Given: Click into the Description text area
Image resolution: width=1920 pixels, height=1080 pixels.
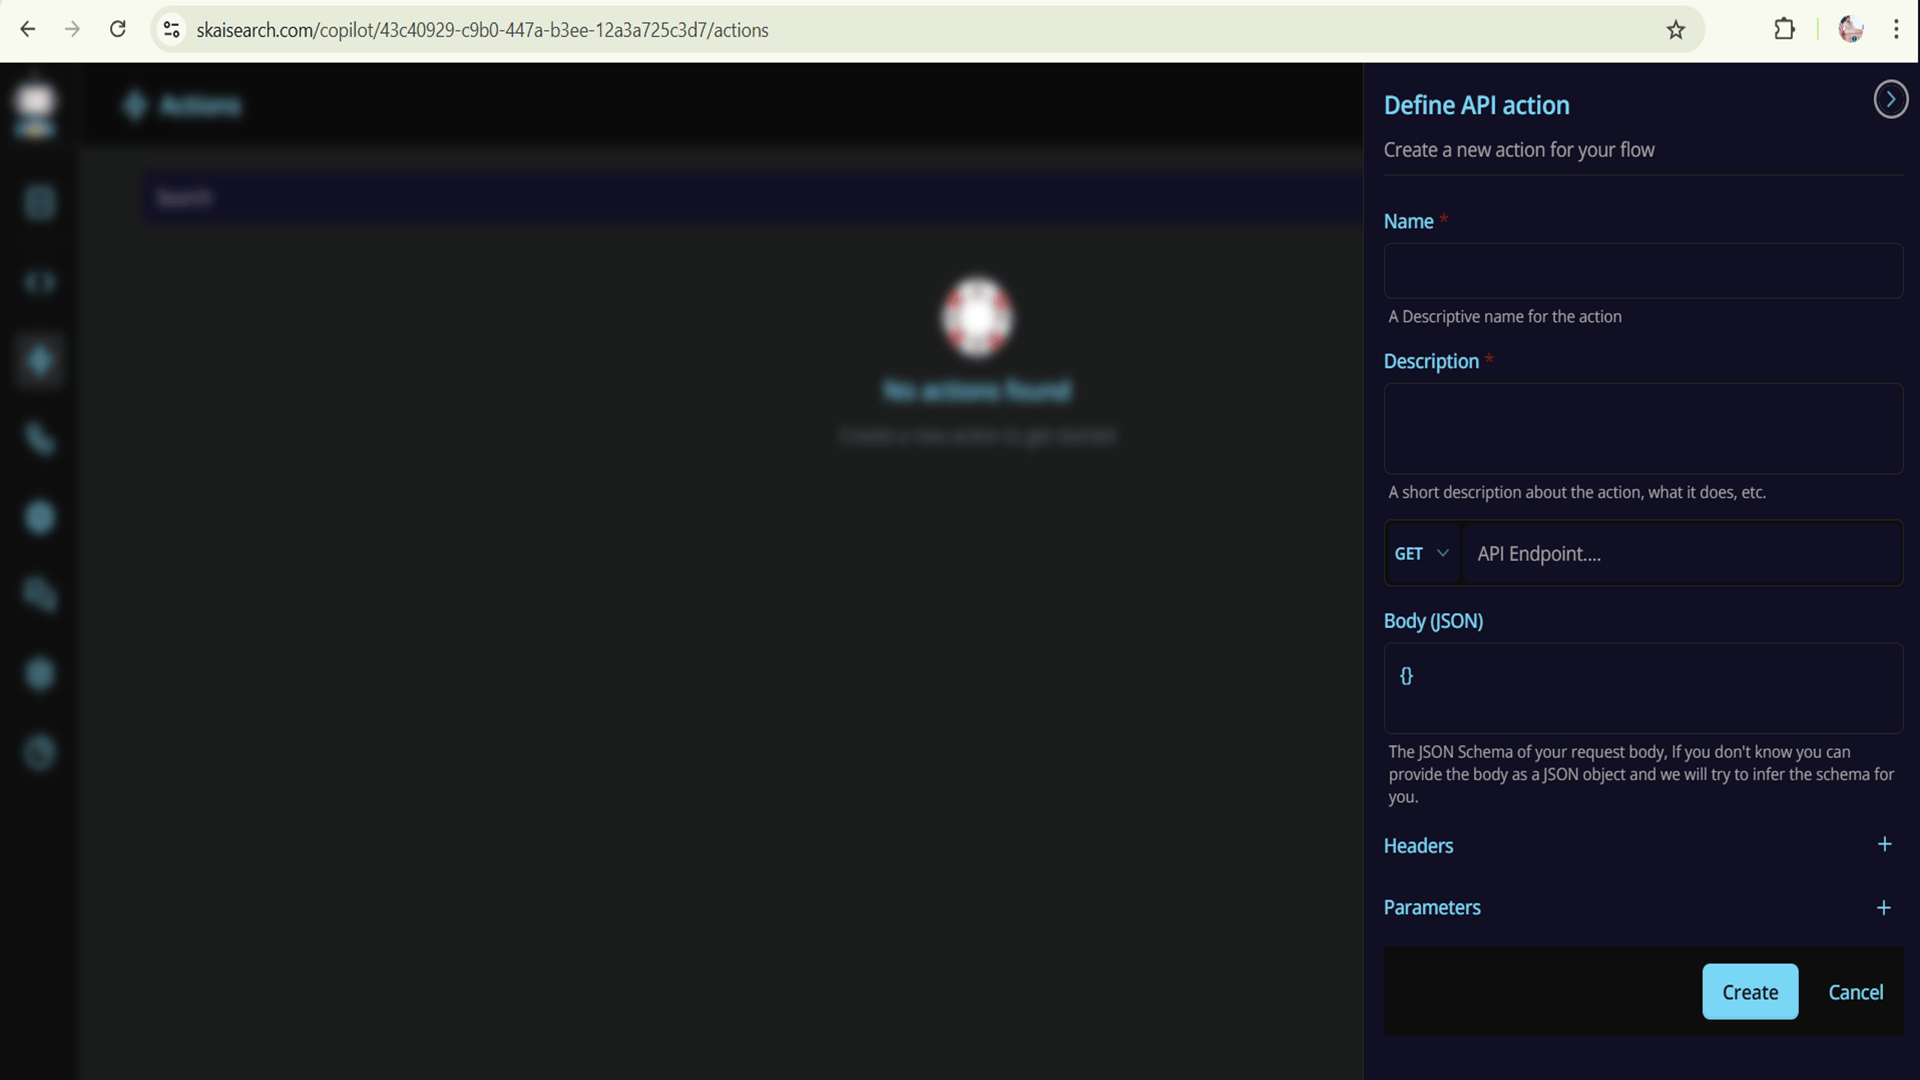Looking at the screenshot, I should pyautogui.click(x=1642, y=429).
